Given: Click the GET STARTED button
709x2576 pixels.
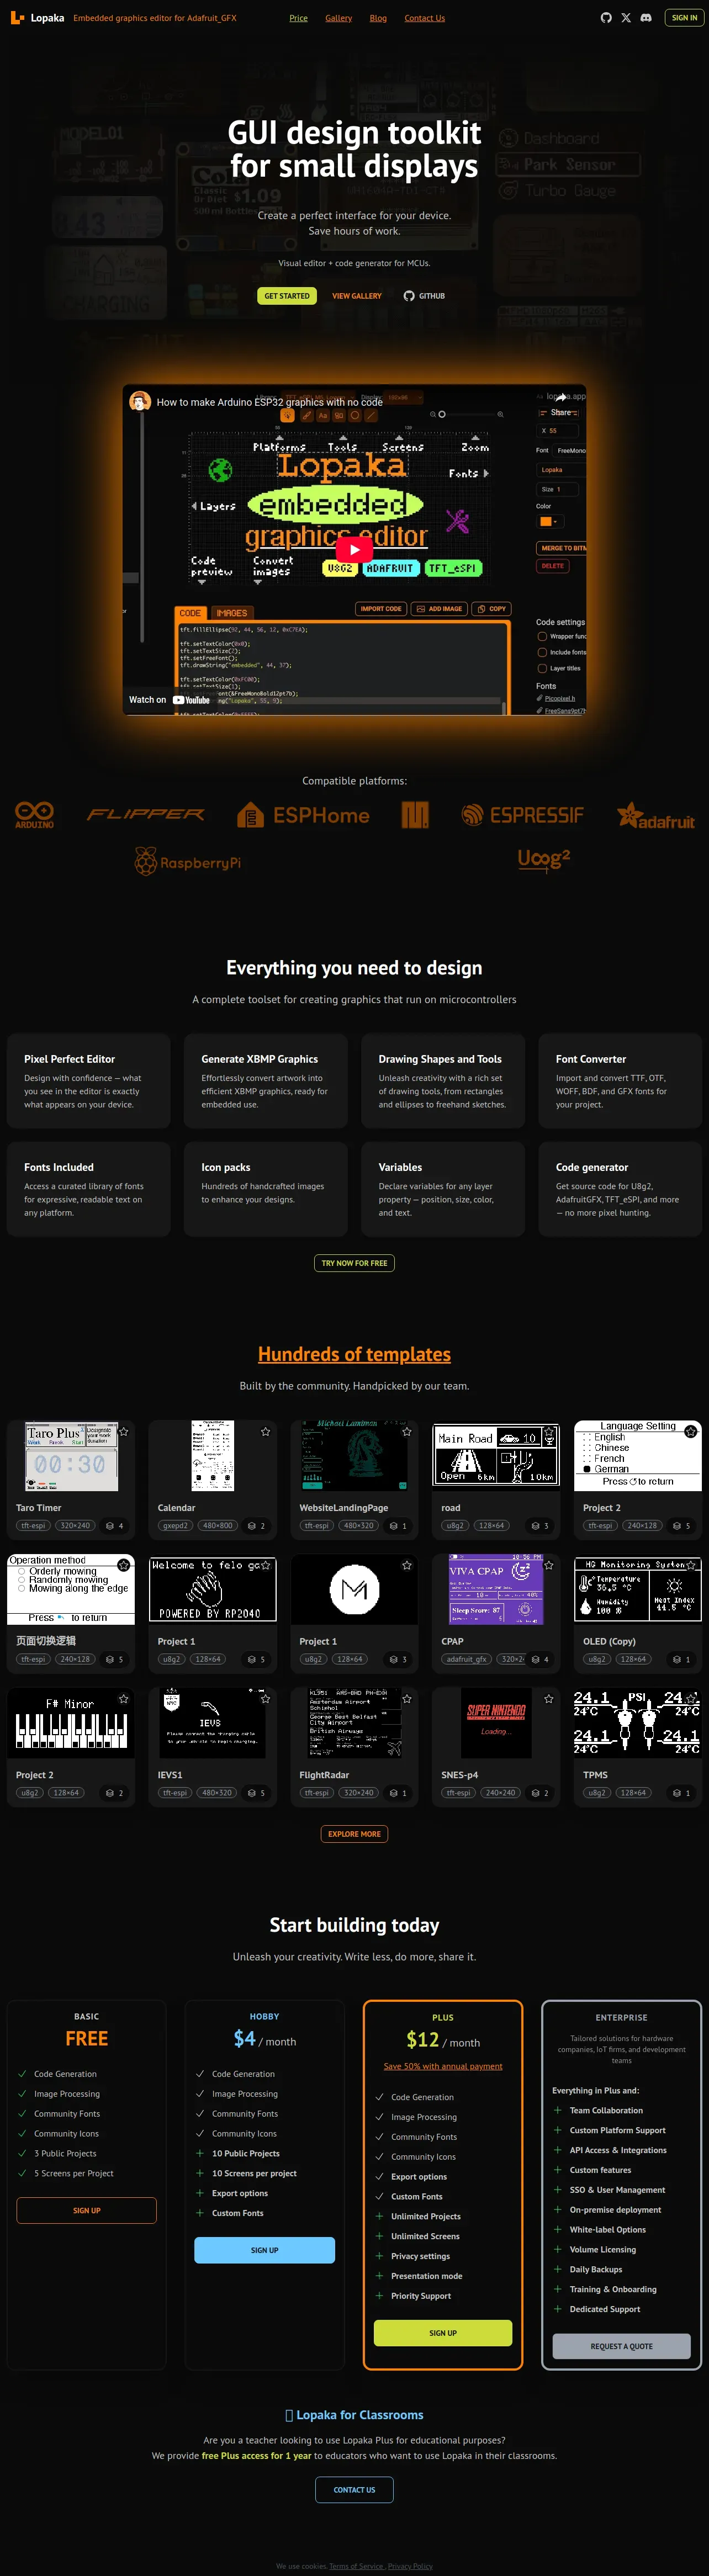Looking at the screenshot, I should (x=287, y=296).
